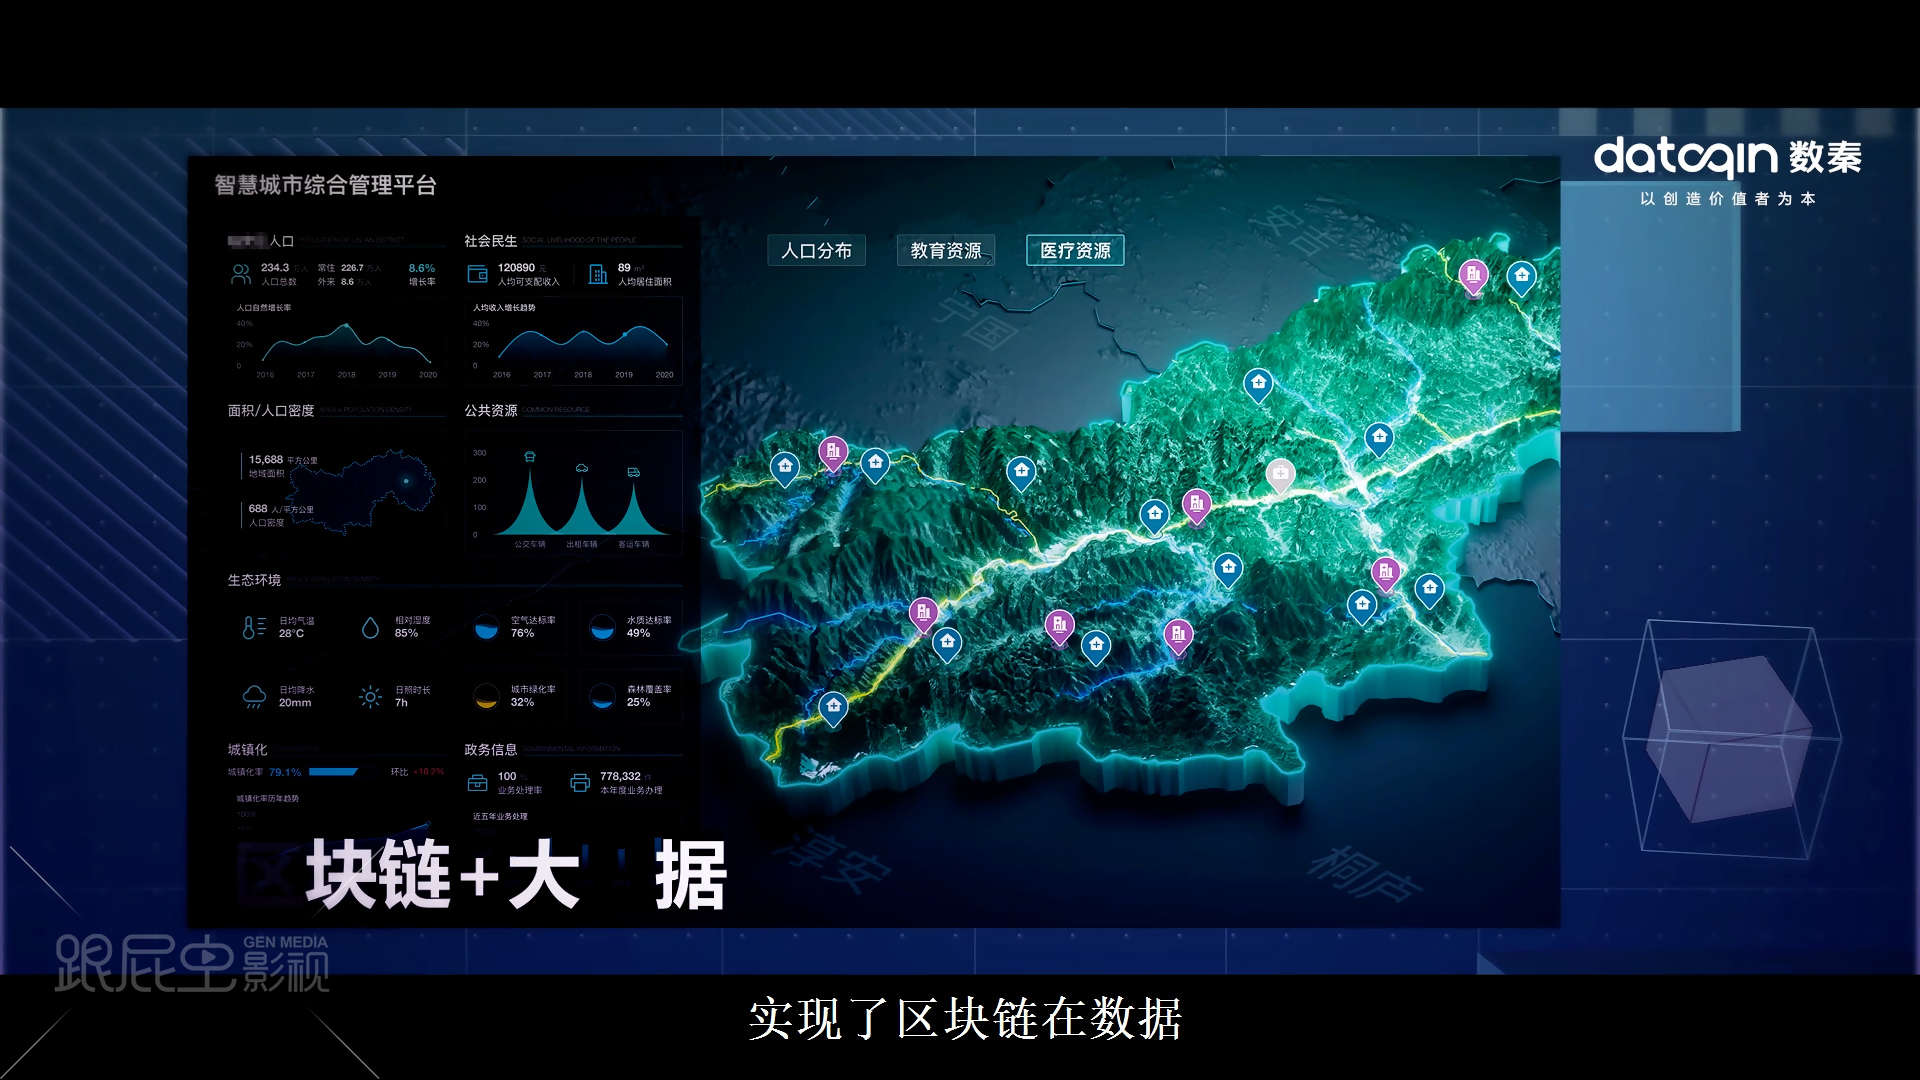
Task: Click the printer icon for 本年度业务办理
Action: [x=580, y=783]
